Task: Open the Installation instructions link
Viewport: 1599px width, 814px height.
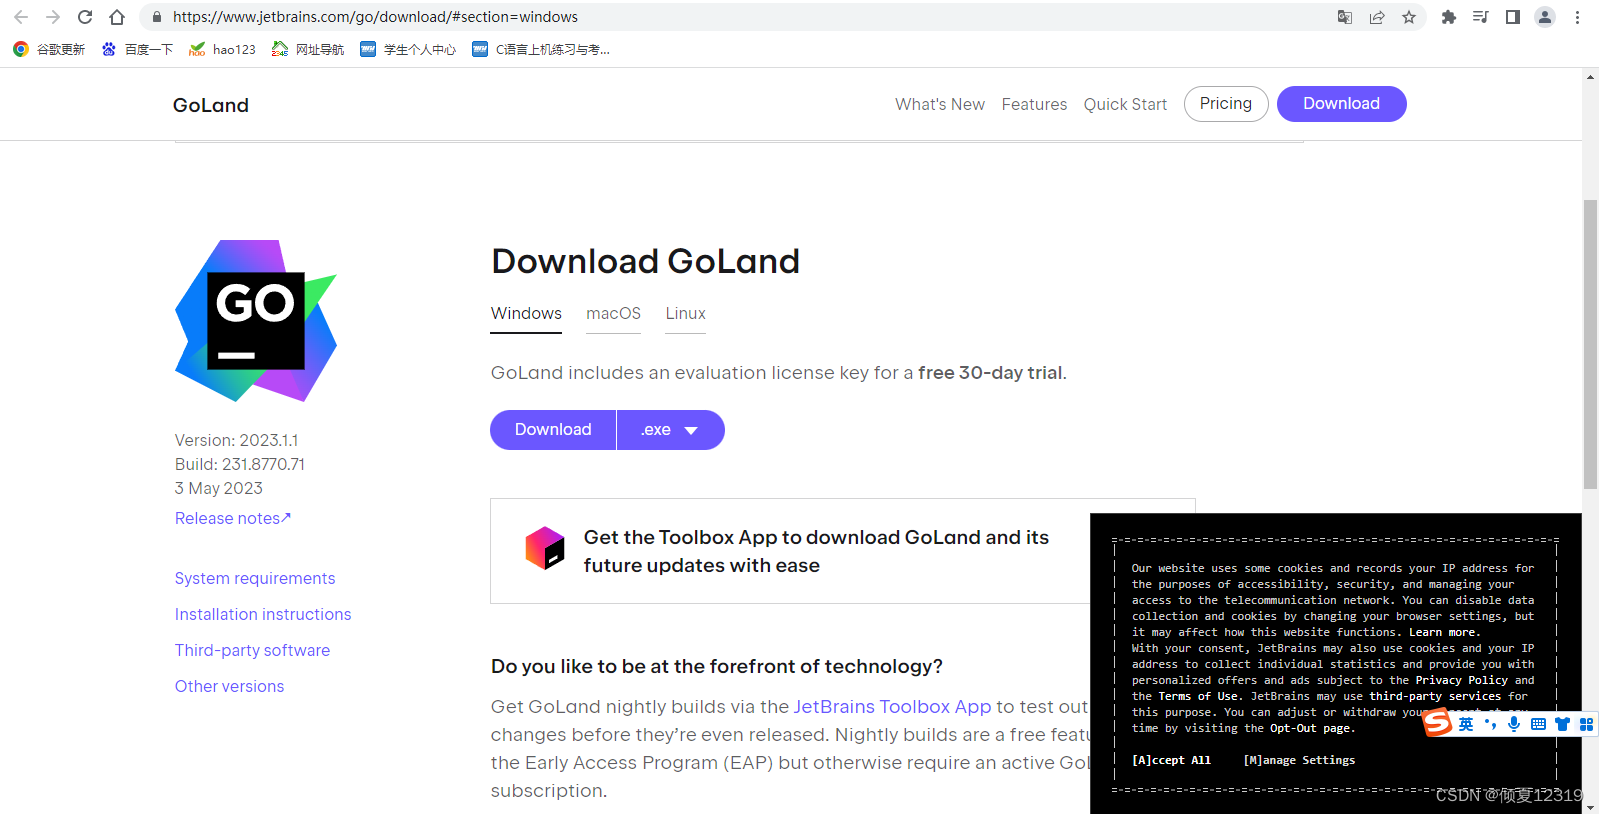Action: (x=263, y=614)
